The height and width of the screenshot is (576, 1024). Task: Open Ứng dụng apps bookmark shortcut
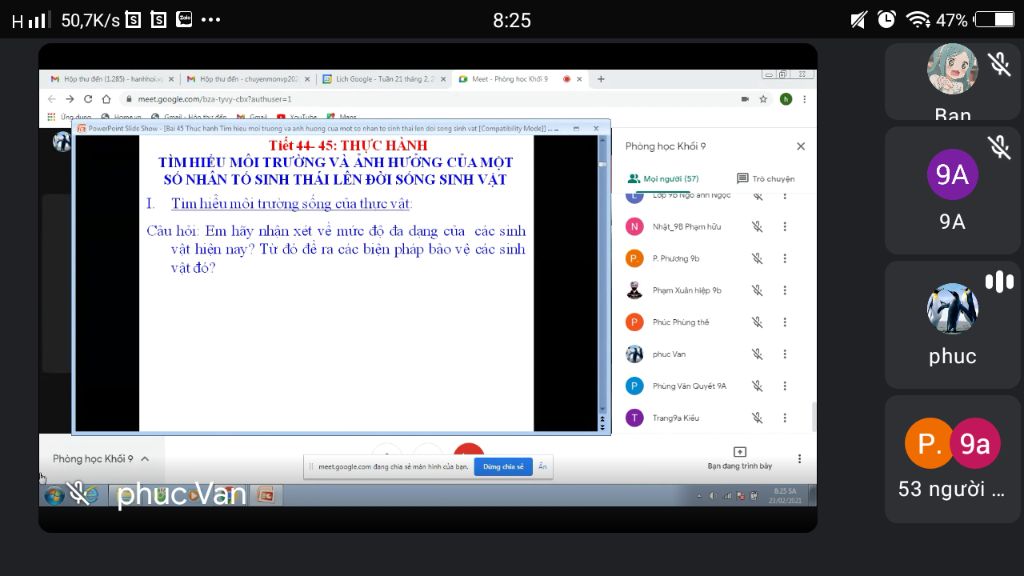click(x=69, y=117)
